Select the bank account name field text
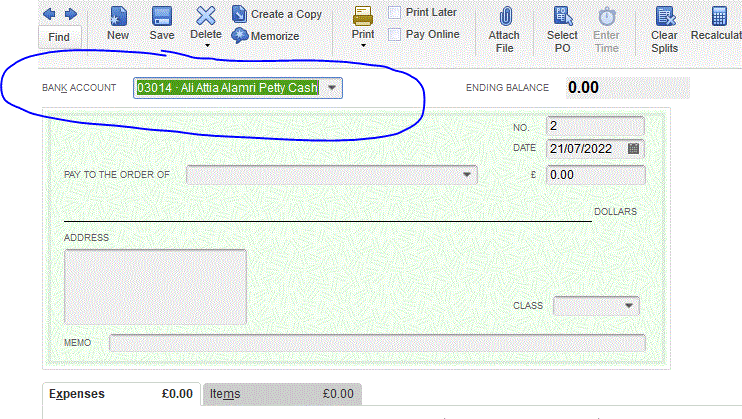742x419 pixels. pyautogui.click(x=227, y=88)
